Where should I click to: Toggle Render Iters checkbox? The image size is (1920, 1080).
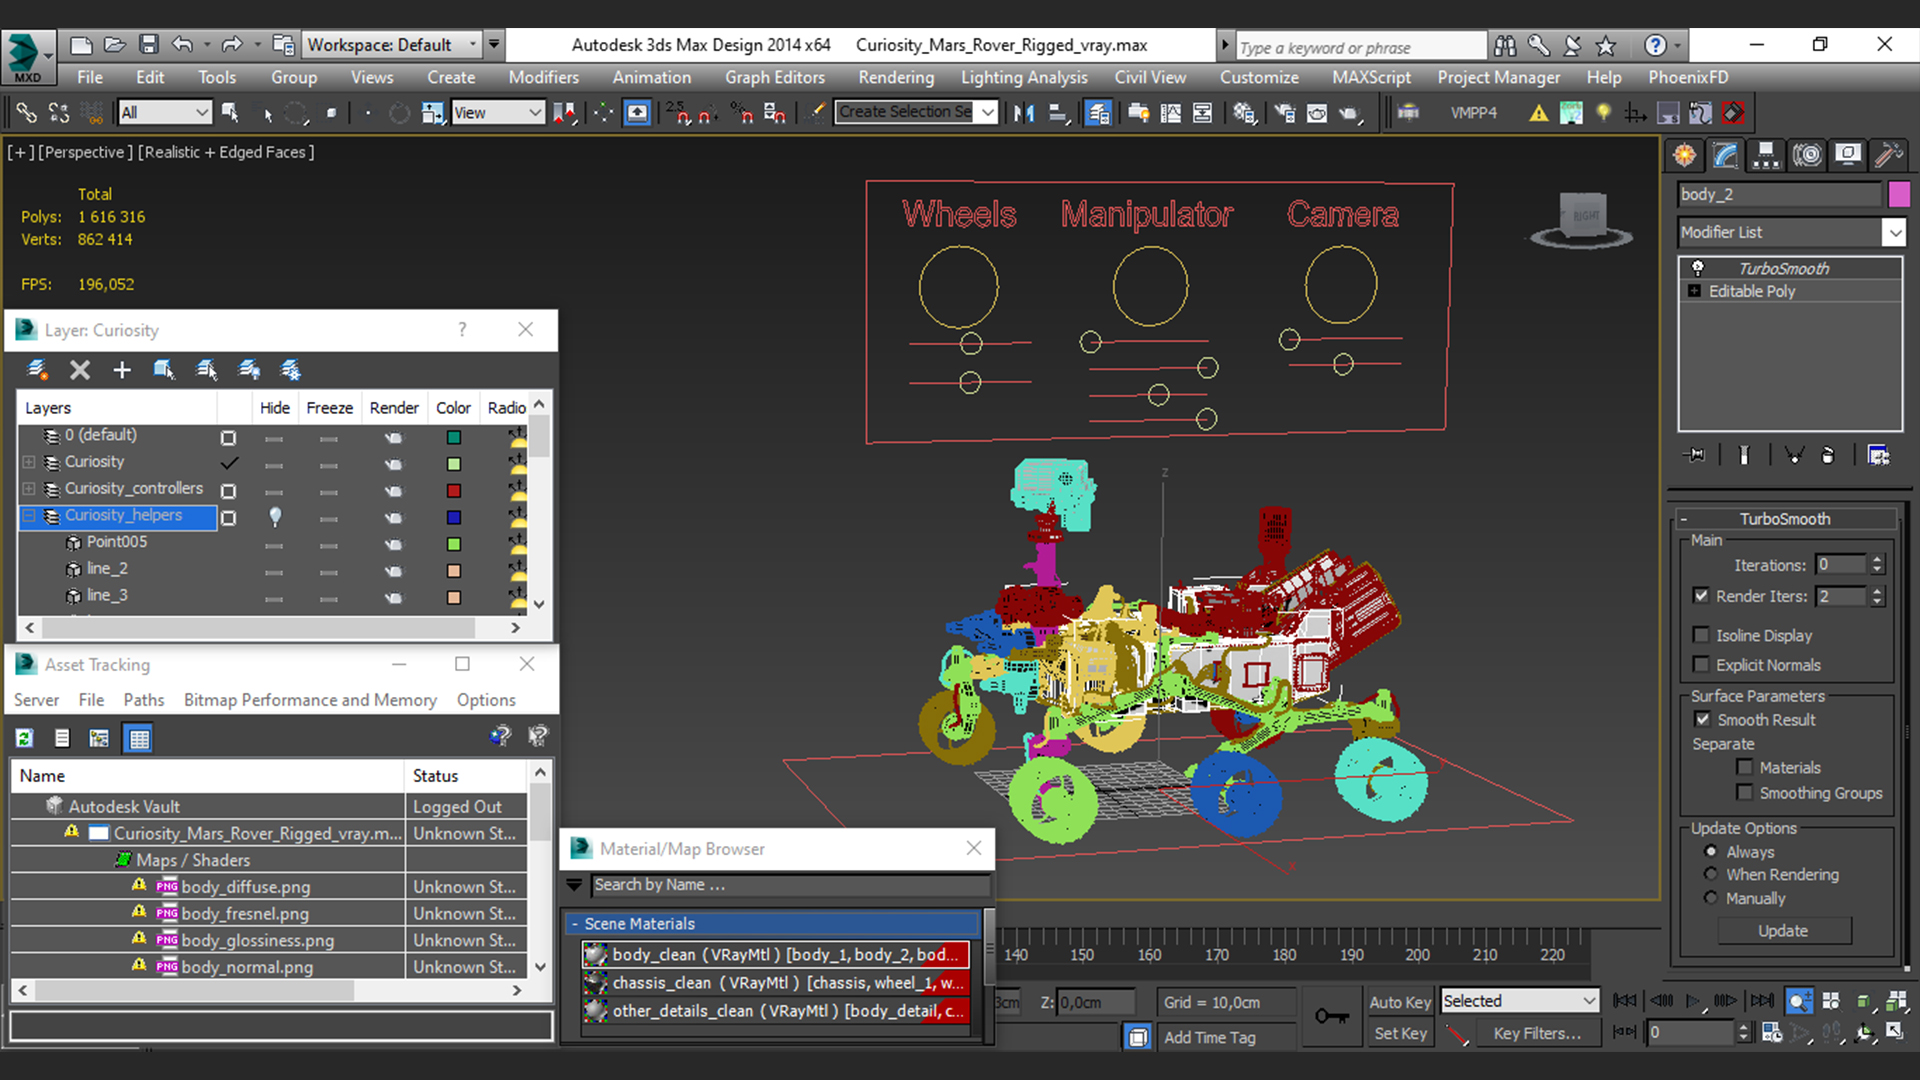[x=1701, y=595]
